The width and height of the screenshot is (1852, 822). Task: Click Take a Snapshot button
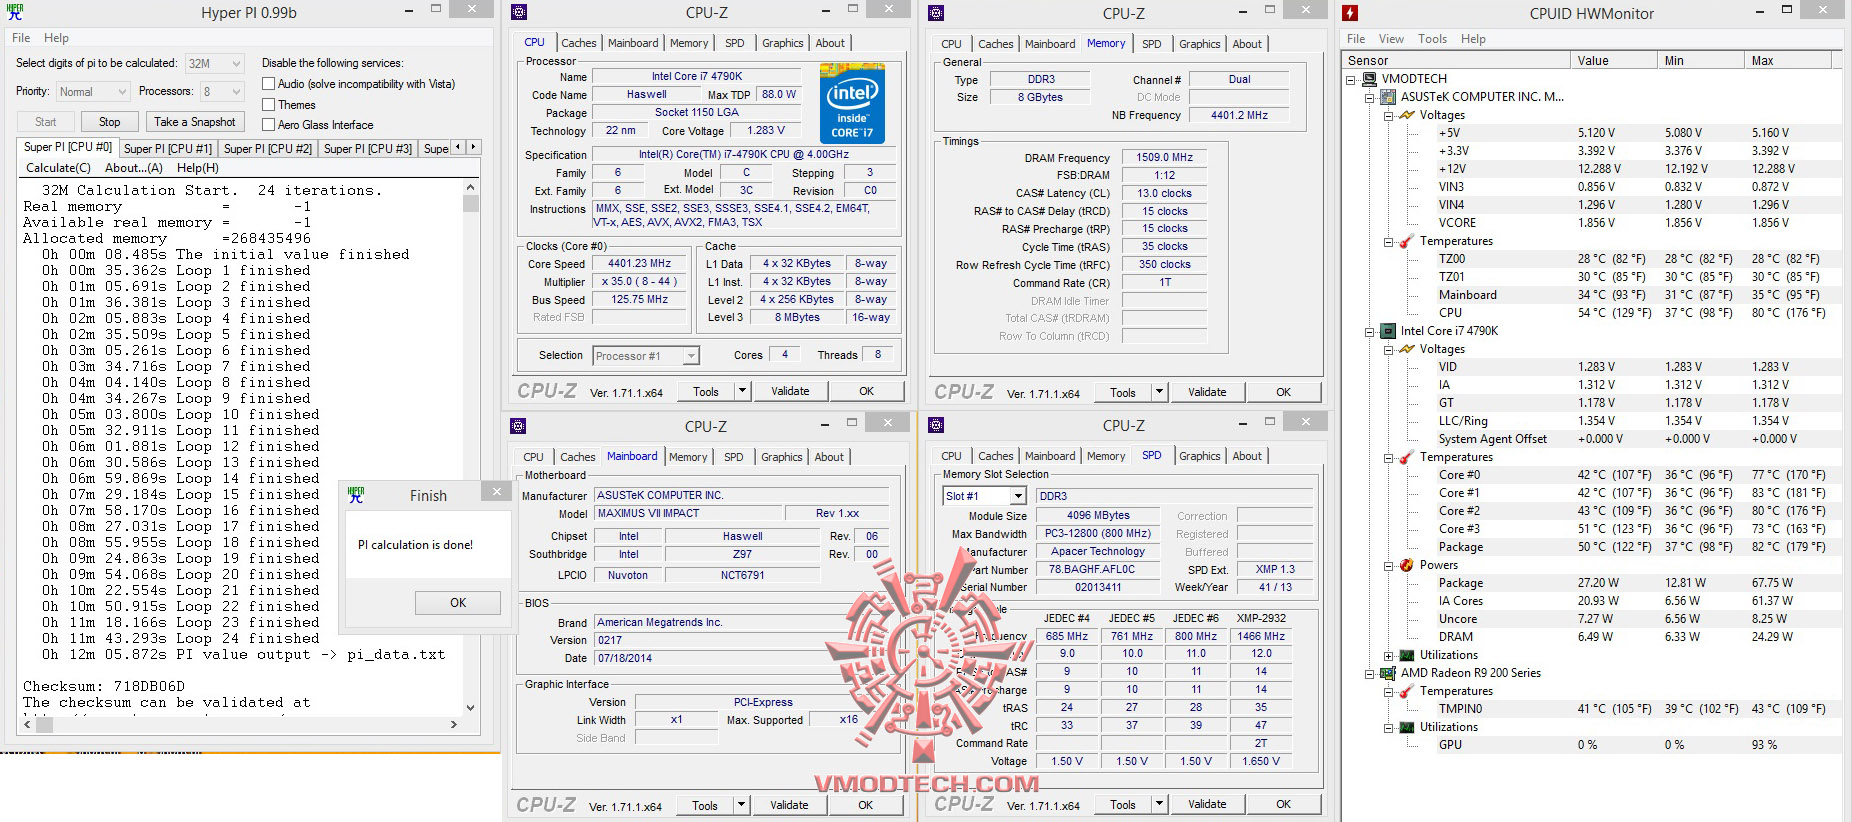click(x=195, y=122)
